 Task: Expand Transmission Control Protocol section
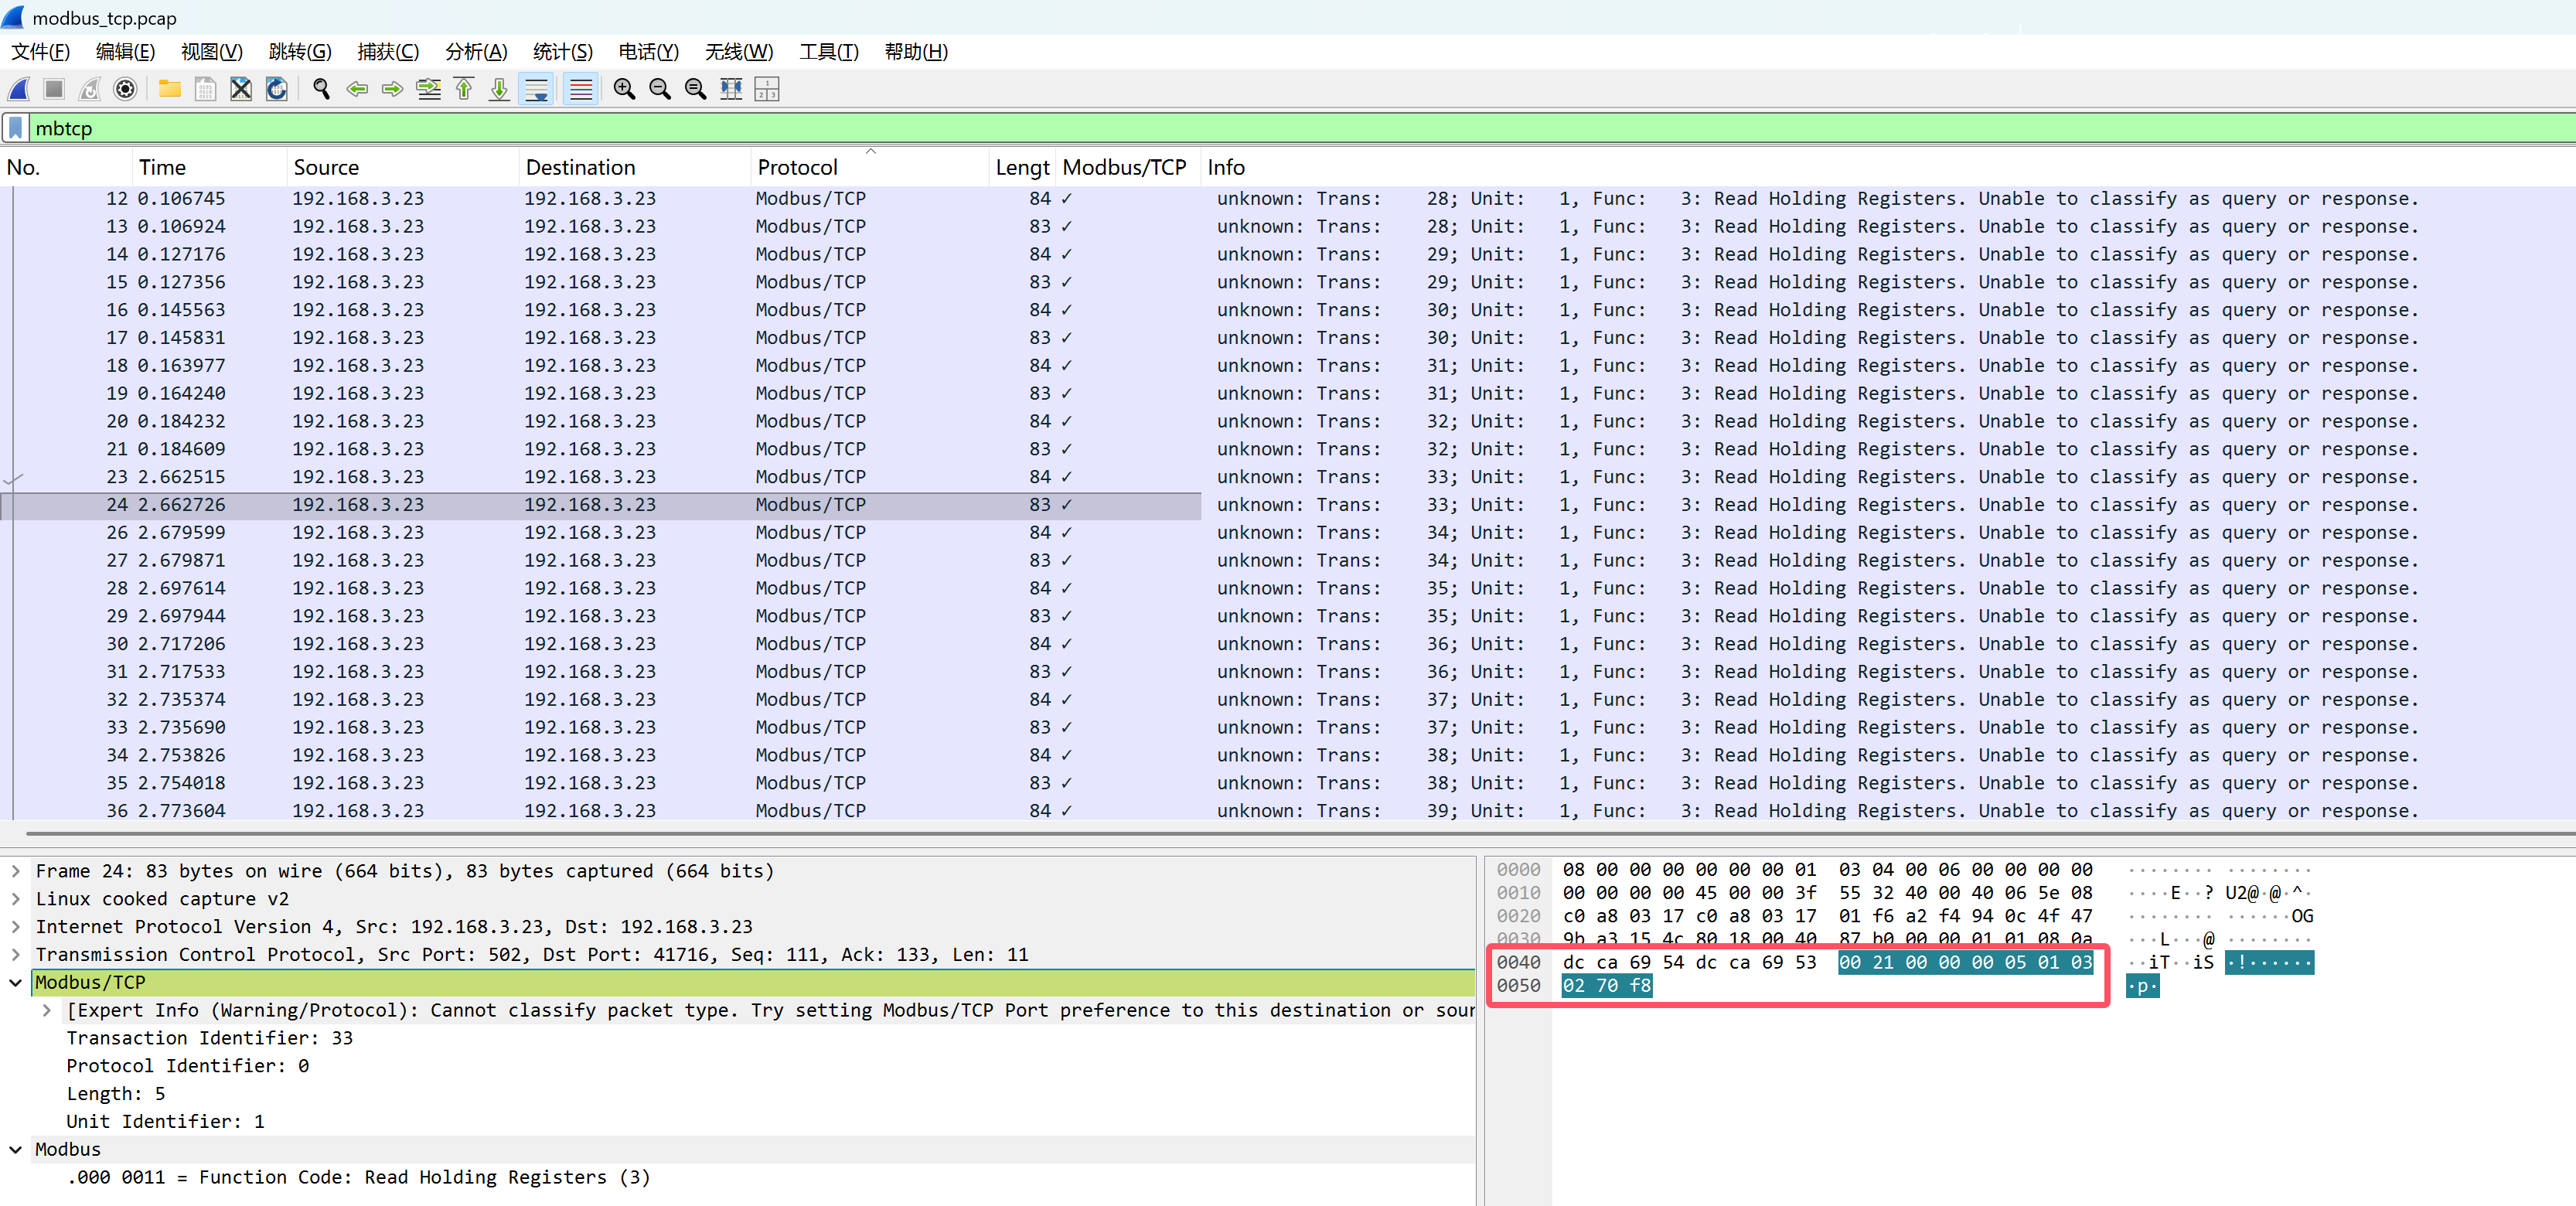click(x=16, y=955)
